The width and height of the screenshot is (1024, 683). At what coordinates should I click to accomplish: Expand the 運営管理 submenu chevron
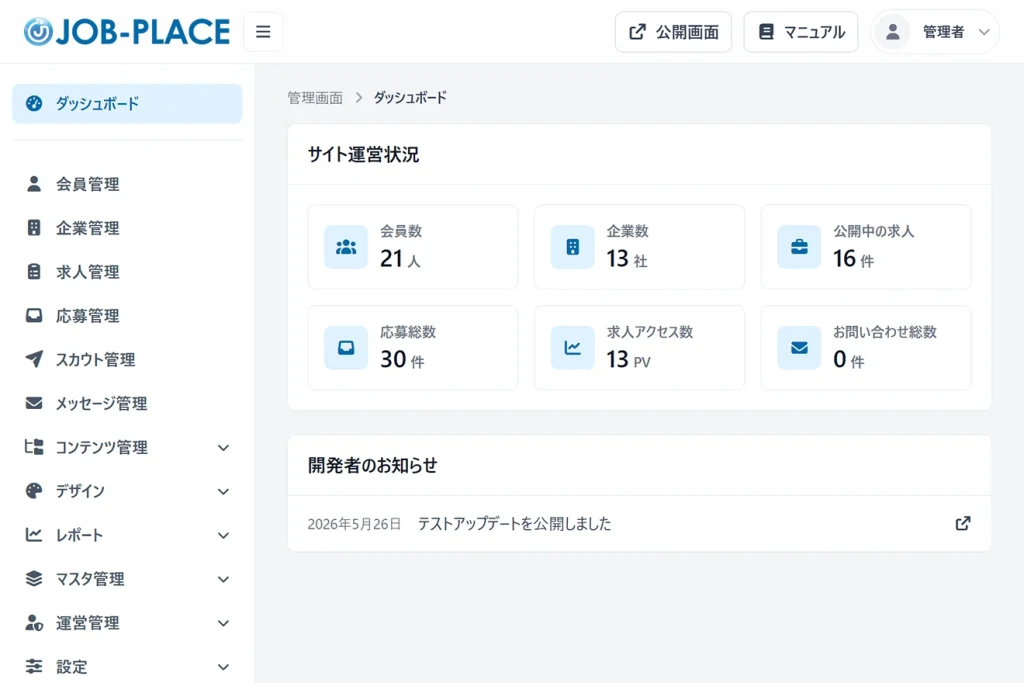pos(223,623)
